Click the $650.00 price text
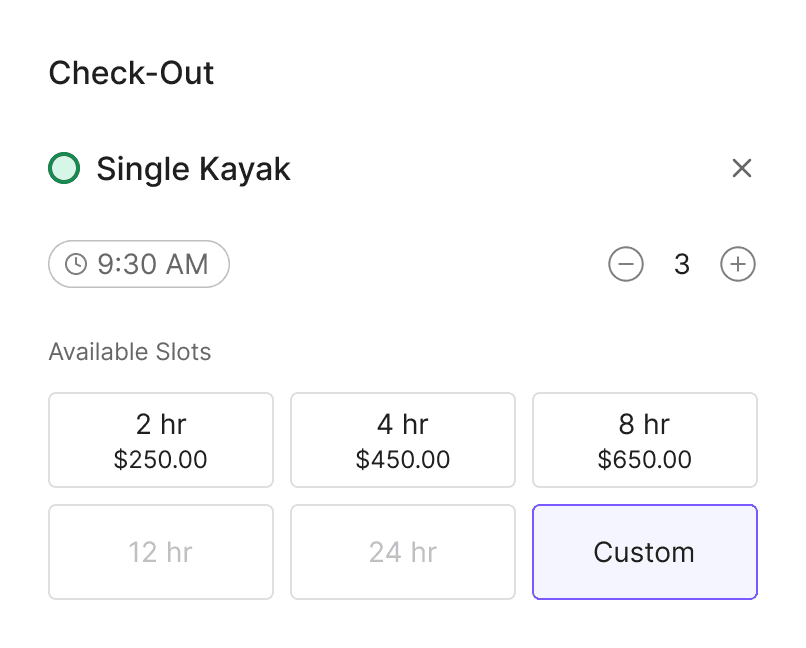Image resolution: width=806 pixels, height=648 pixels. [645, 460]
